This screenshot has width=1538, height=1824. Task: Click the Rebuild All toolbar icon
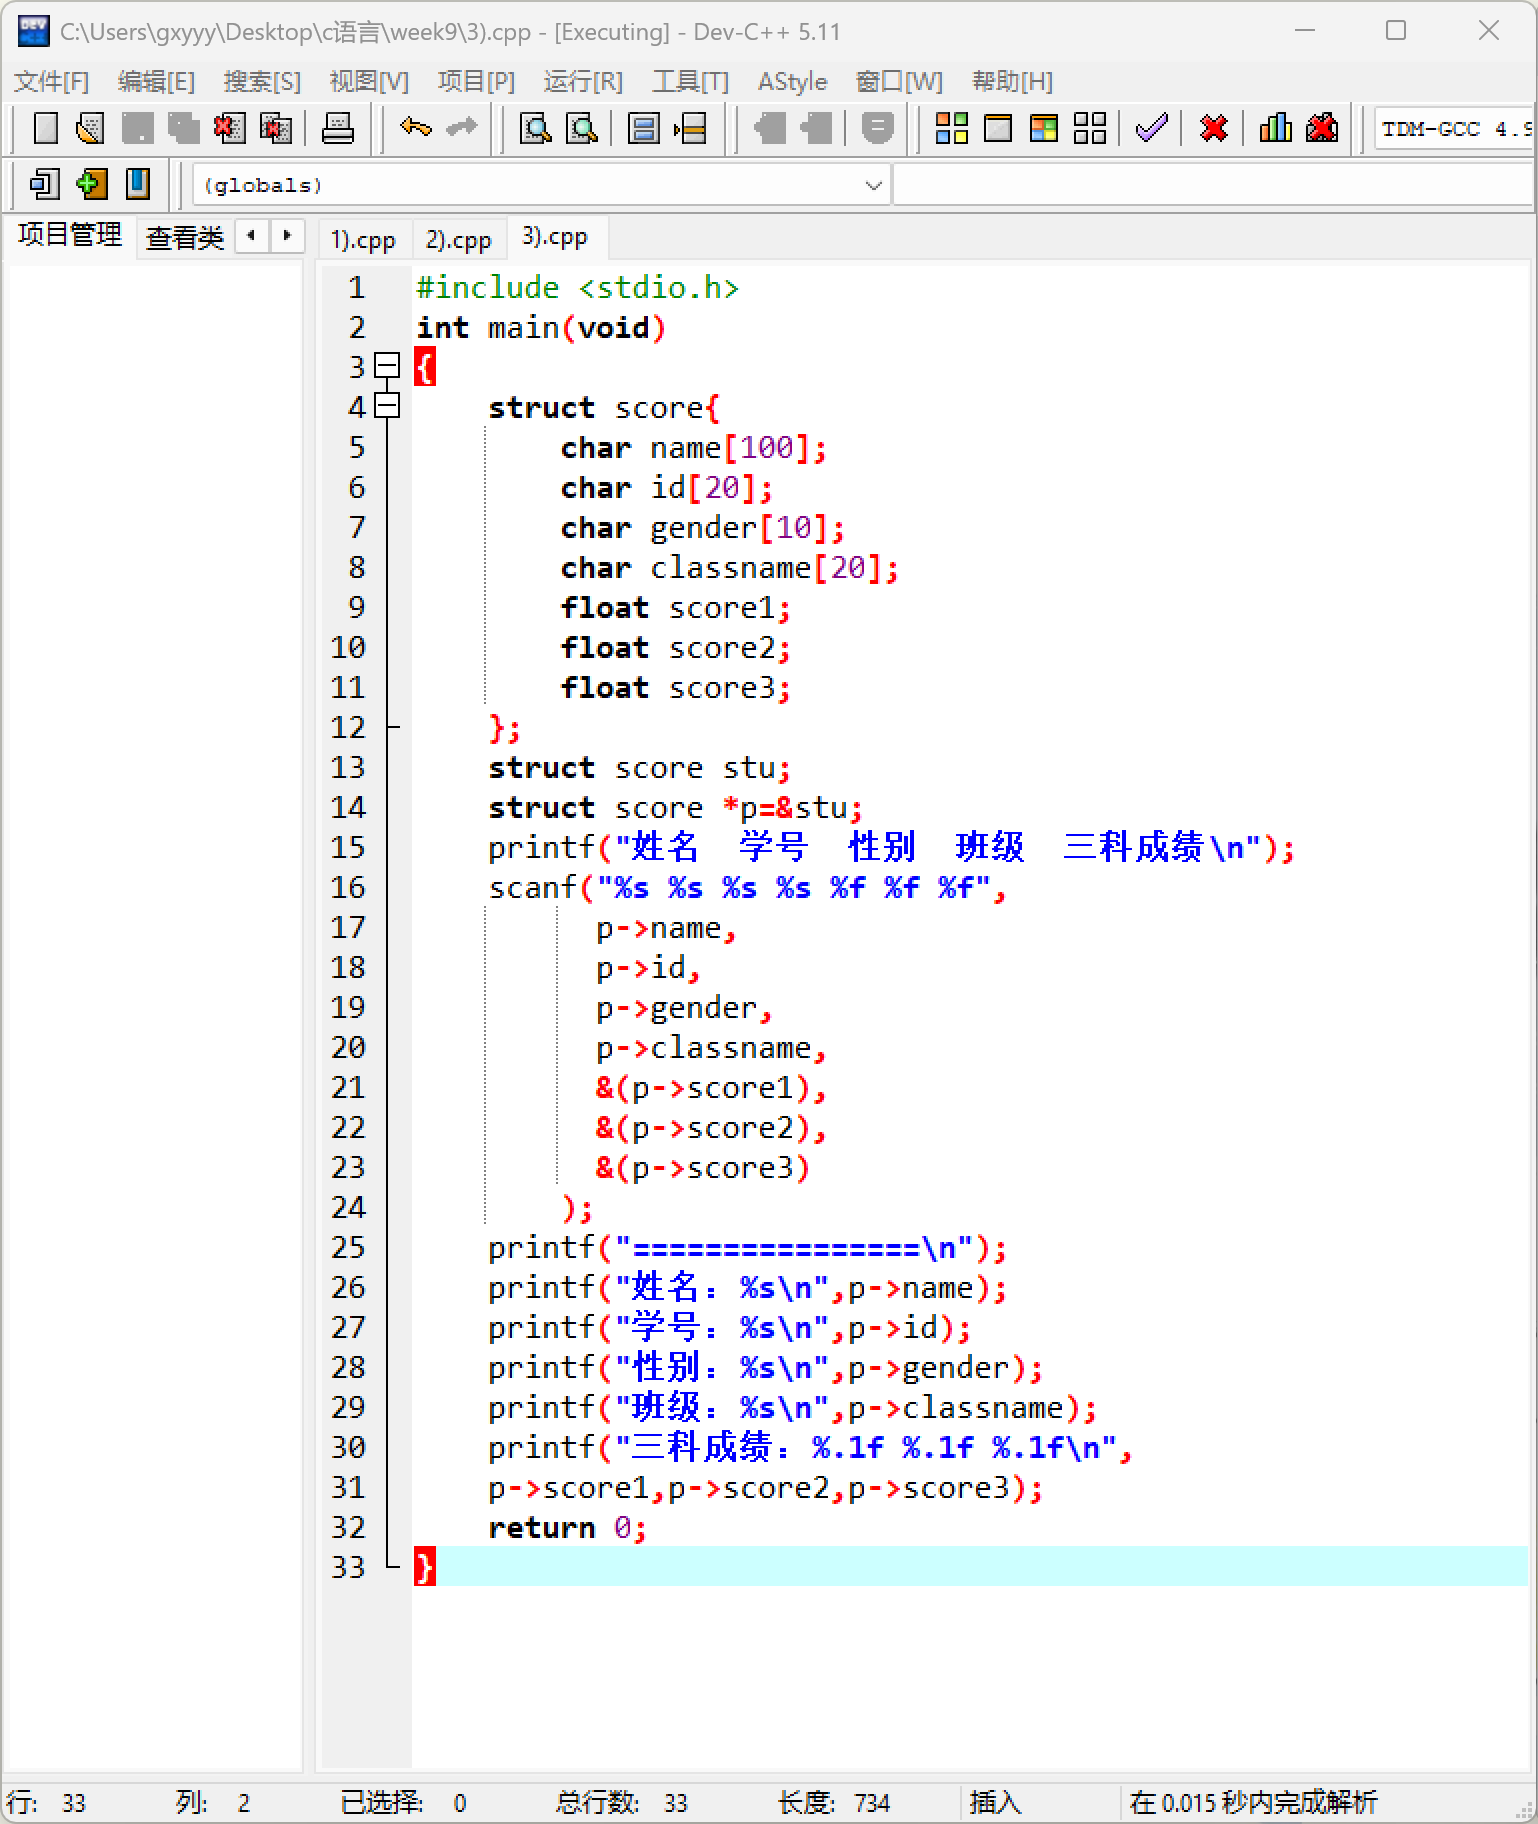1090,128
